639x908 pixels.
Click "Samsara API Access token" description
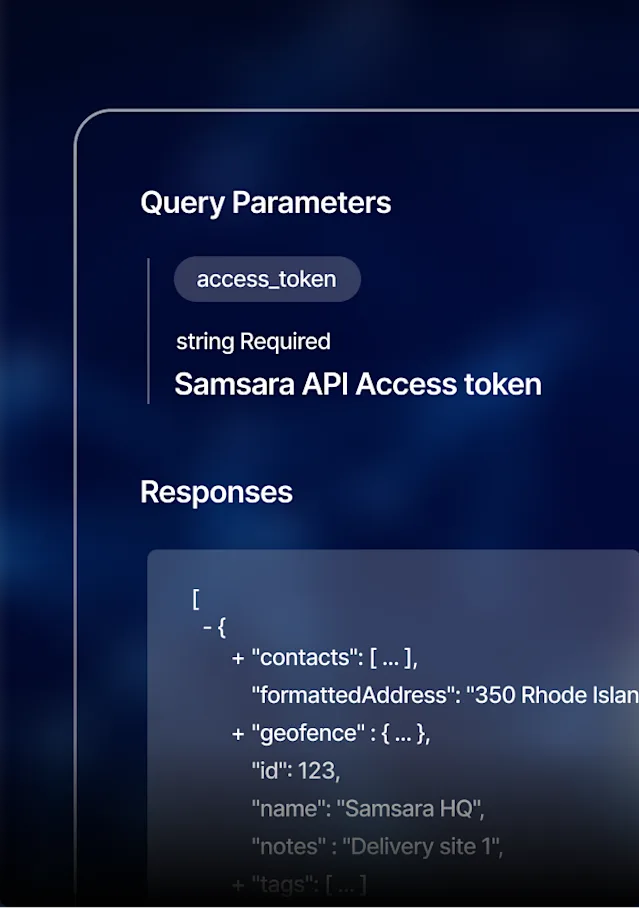pyautogui.click(x=358, y=384)
